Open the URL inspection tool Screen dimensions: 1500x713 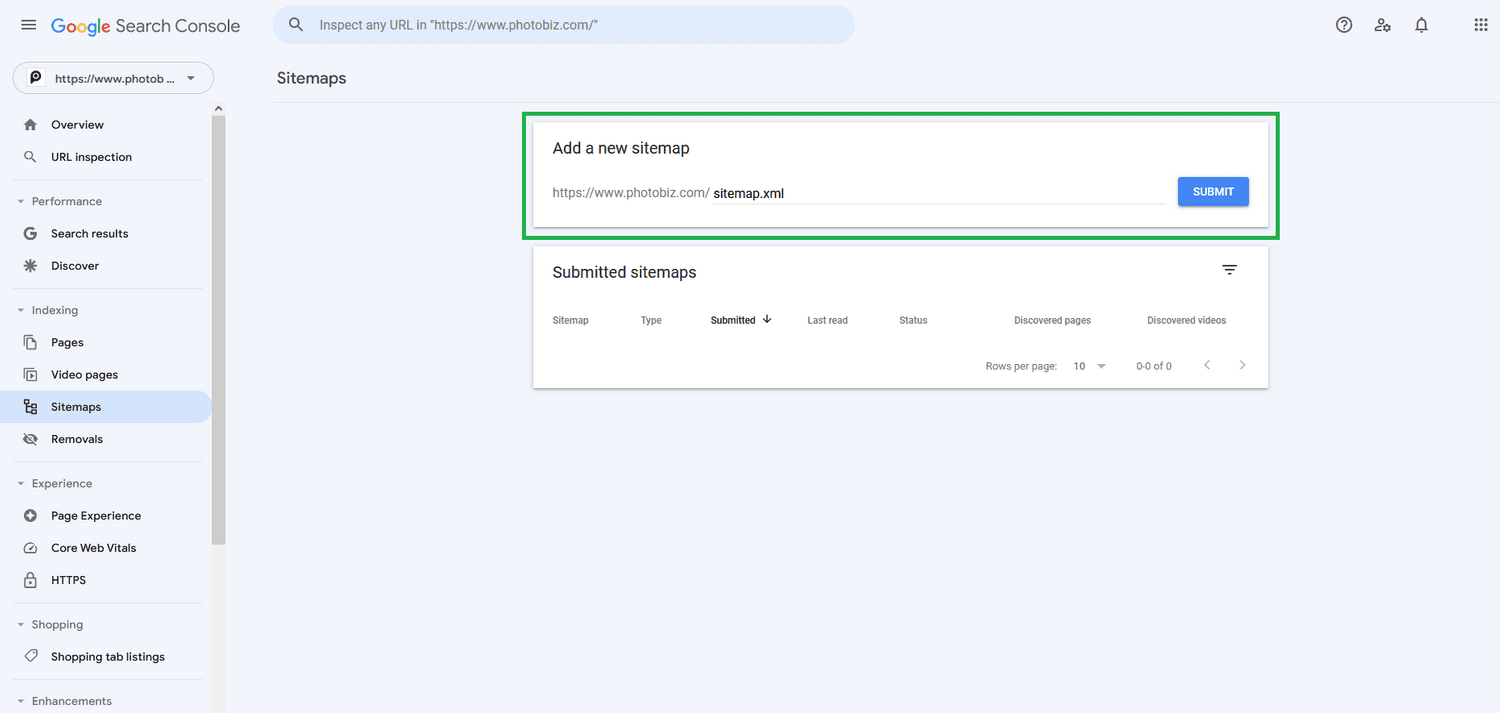point(91,157)
